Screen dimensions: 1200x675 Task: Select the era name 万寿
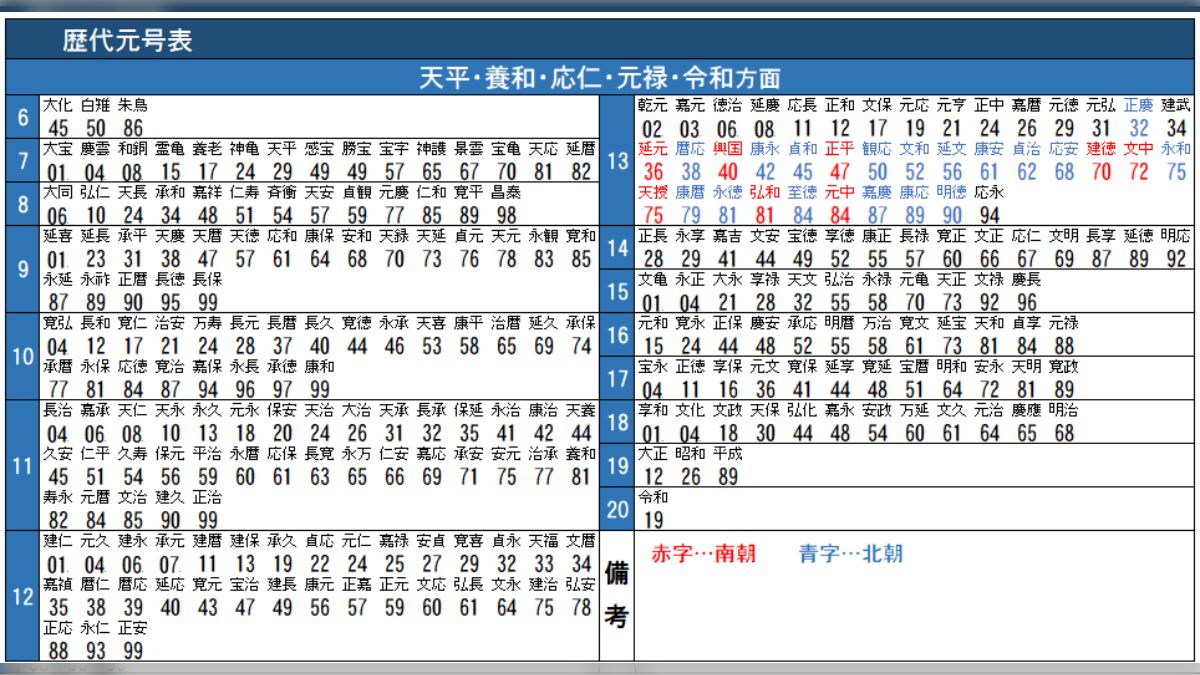(207, 323)
